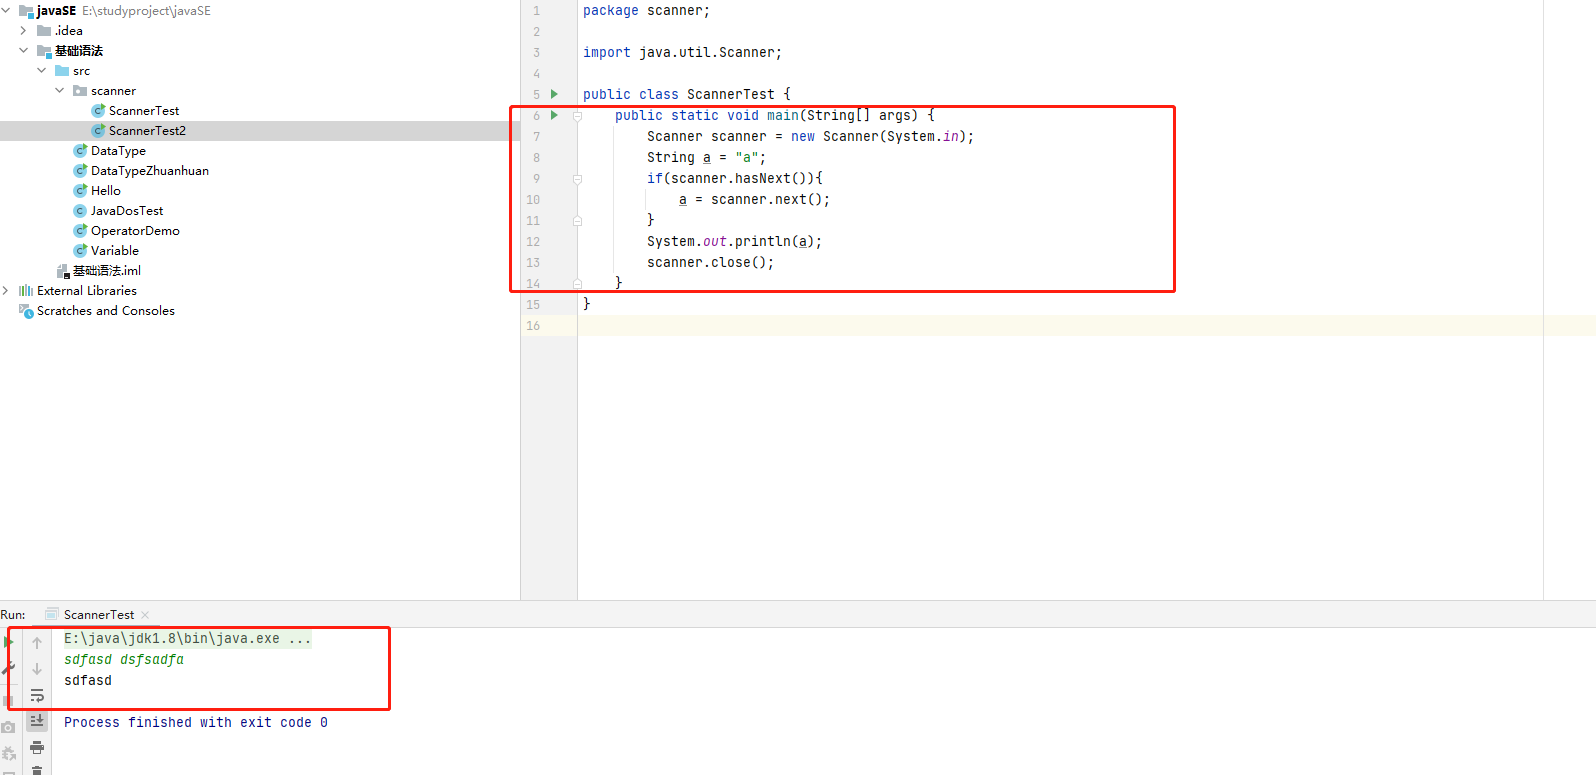Image resolution: width=1596 pixels, height=775 pixels.
Task: Run the main method from line 6 gutter
Action: tap(554, 115)
